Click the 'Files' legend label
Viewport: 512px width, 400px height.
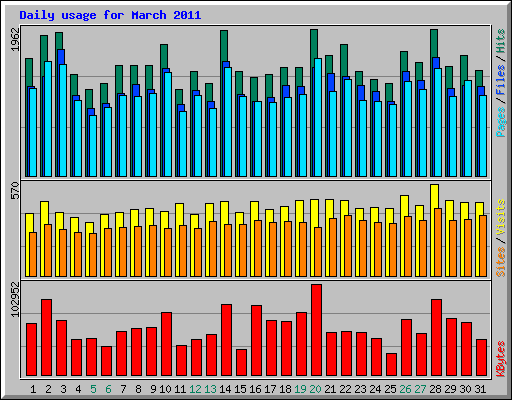[x=501, y=80]
